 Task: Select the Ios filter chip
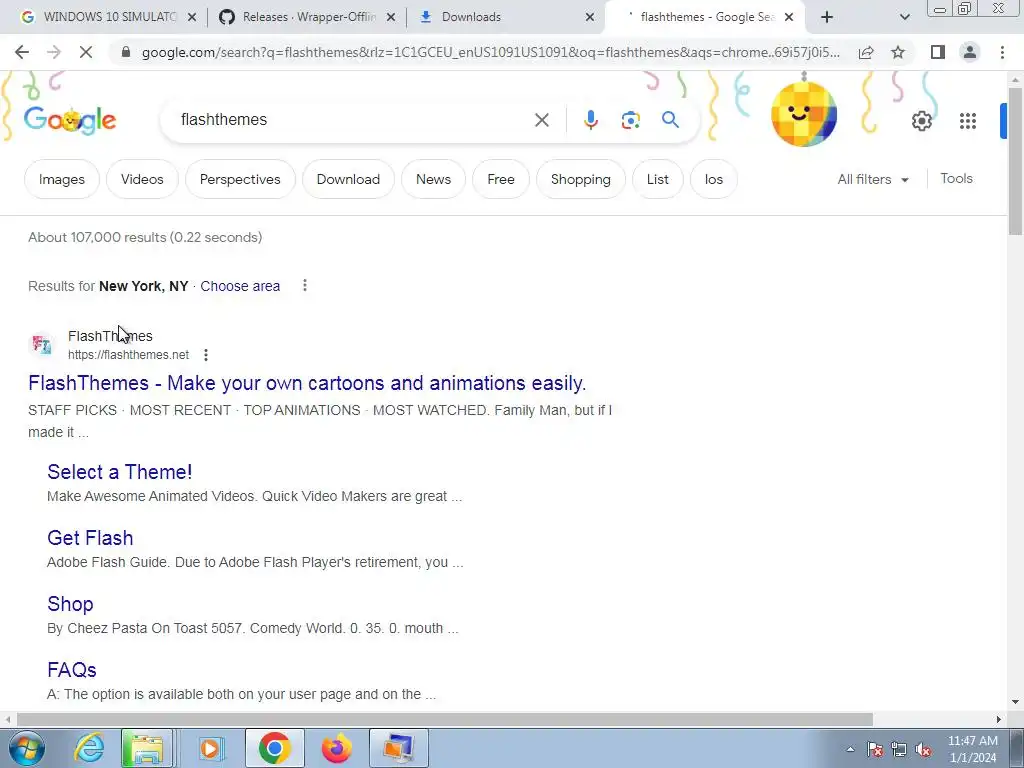(x=714, y=179)
